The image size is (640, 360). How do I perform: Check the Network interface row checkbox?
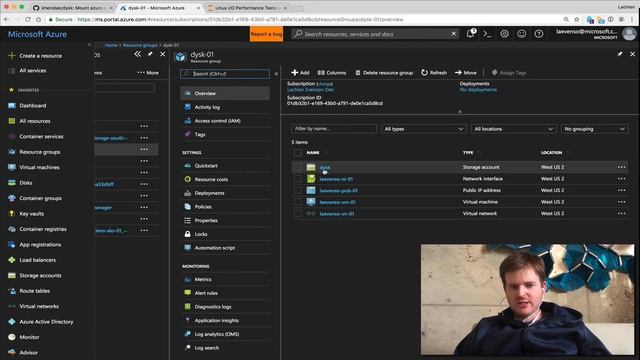298,179
